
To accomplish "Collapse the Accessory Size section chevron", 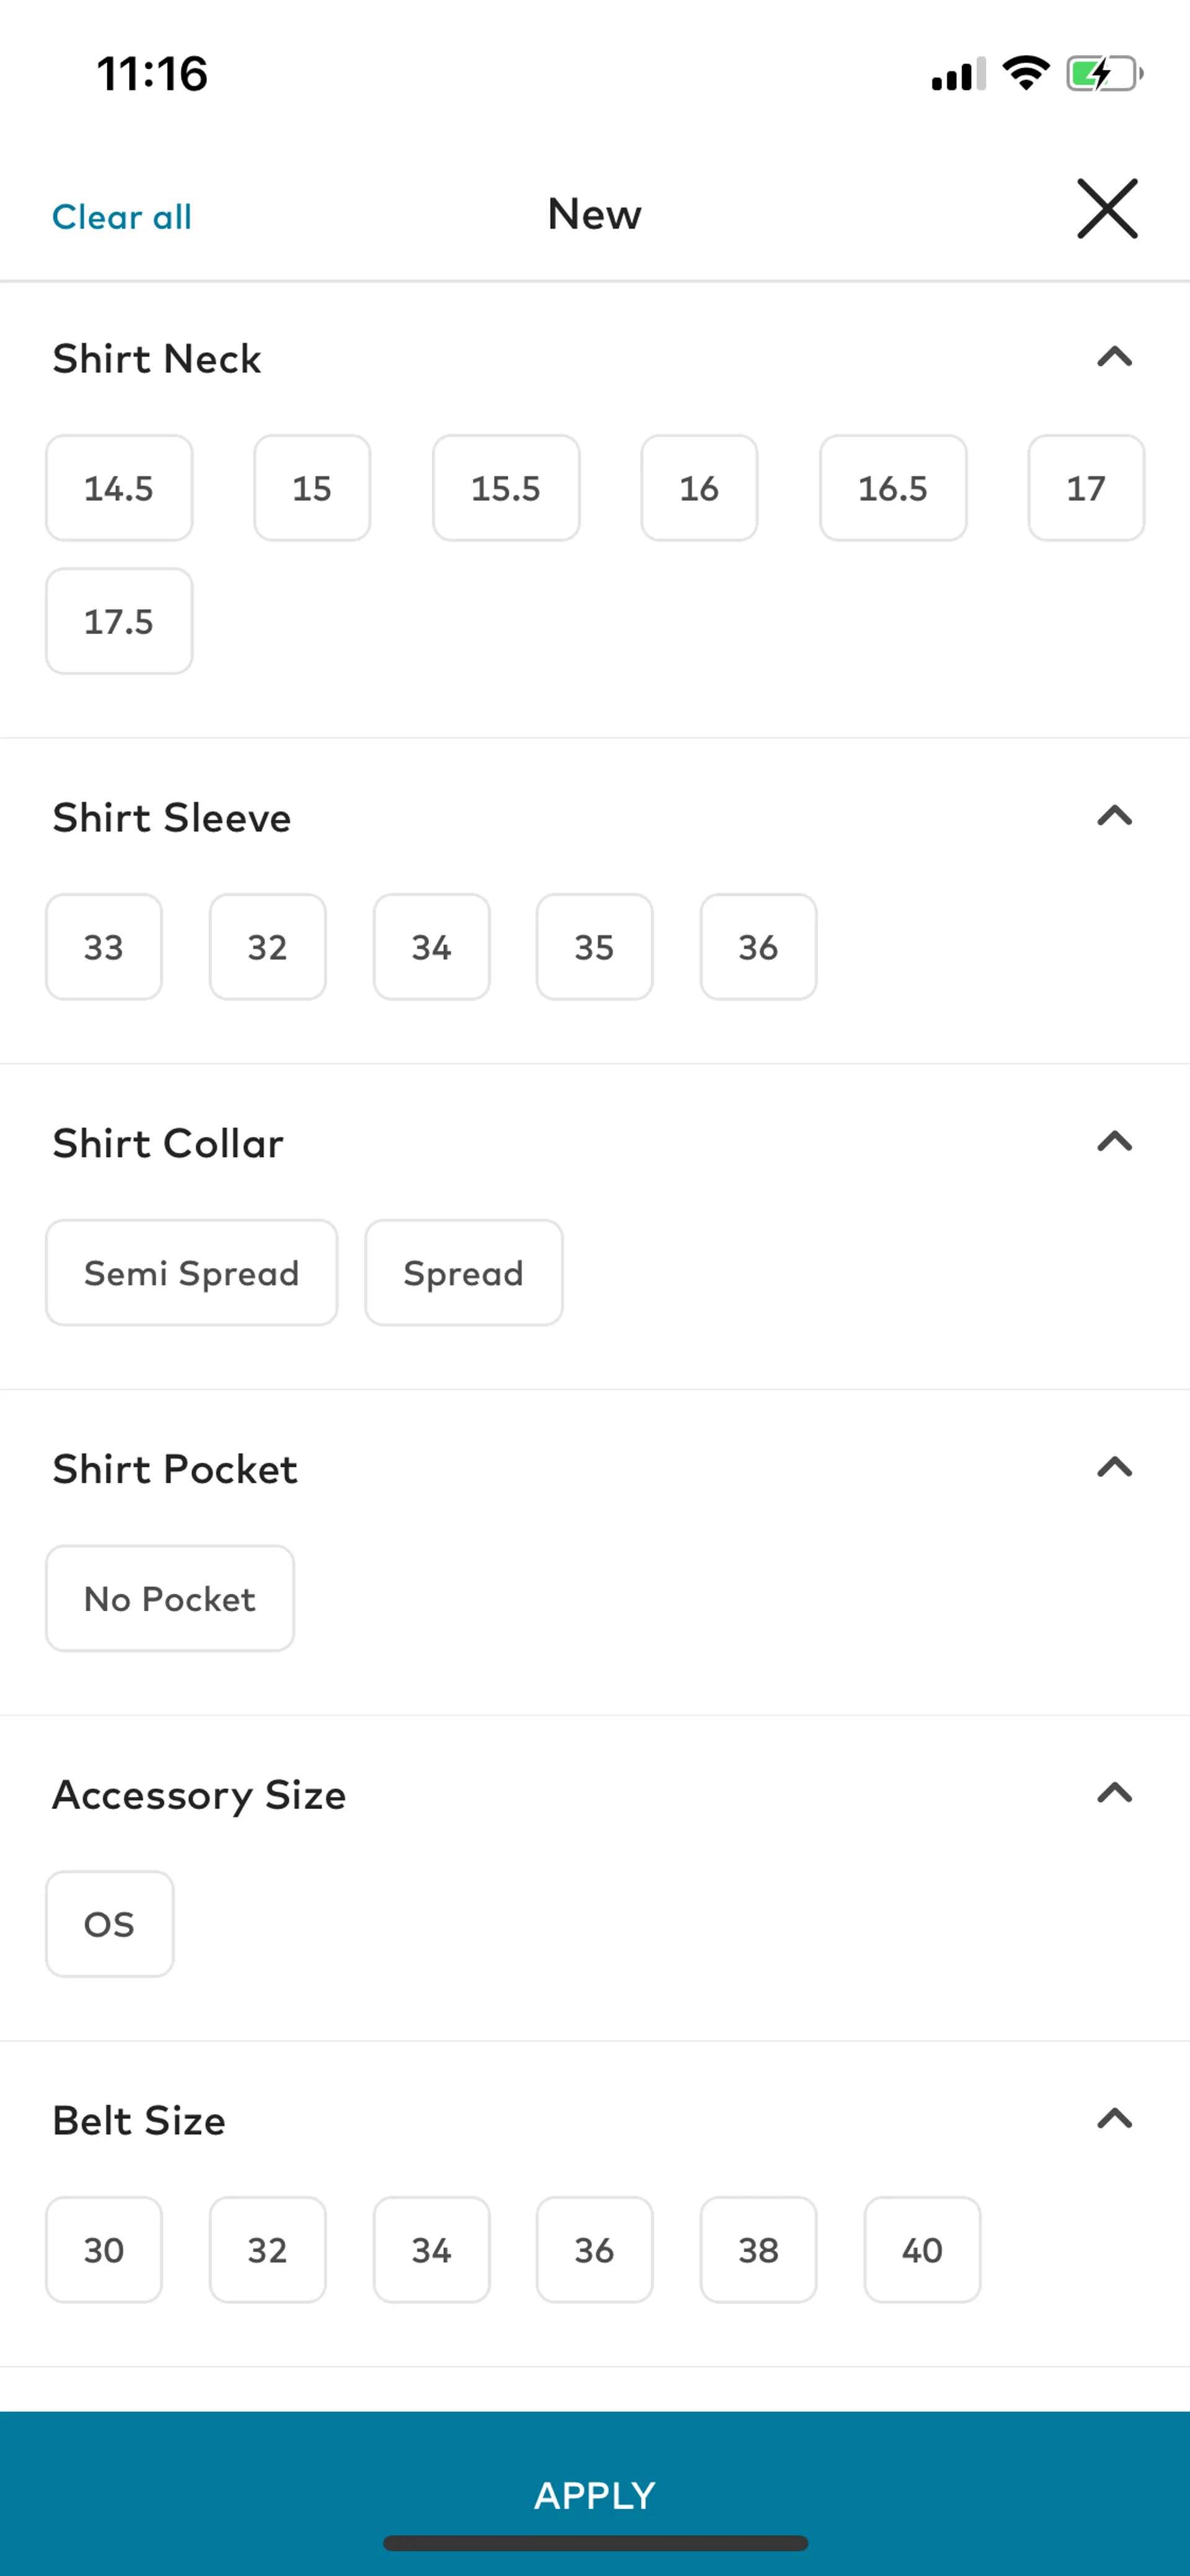I will 1114,1793.
